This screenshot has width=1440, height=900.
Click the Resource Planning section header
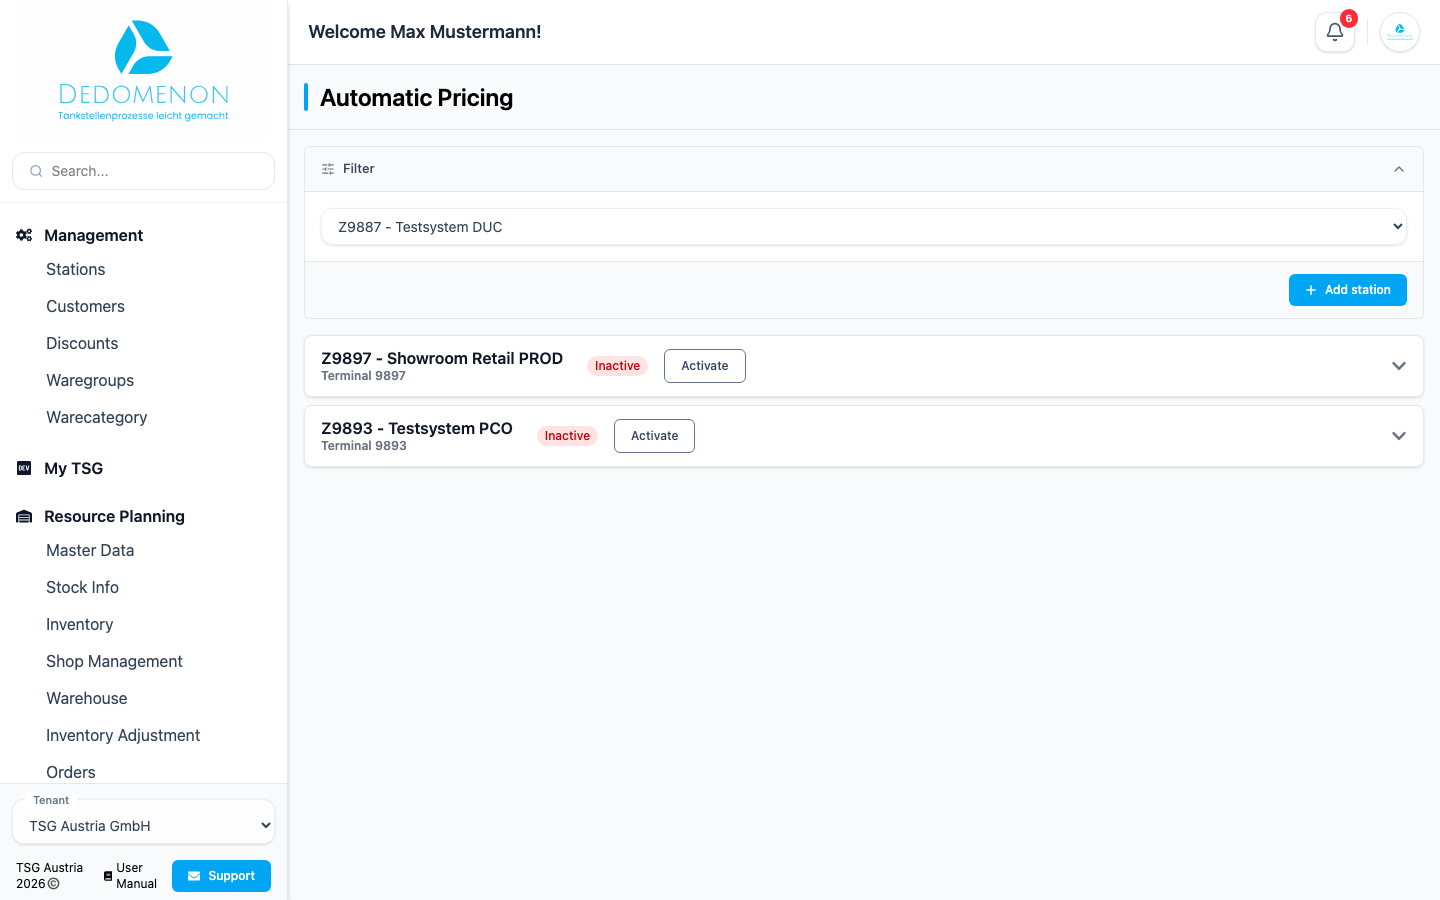tap(115, 516)
